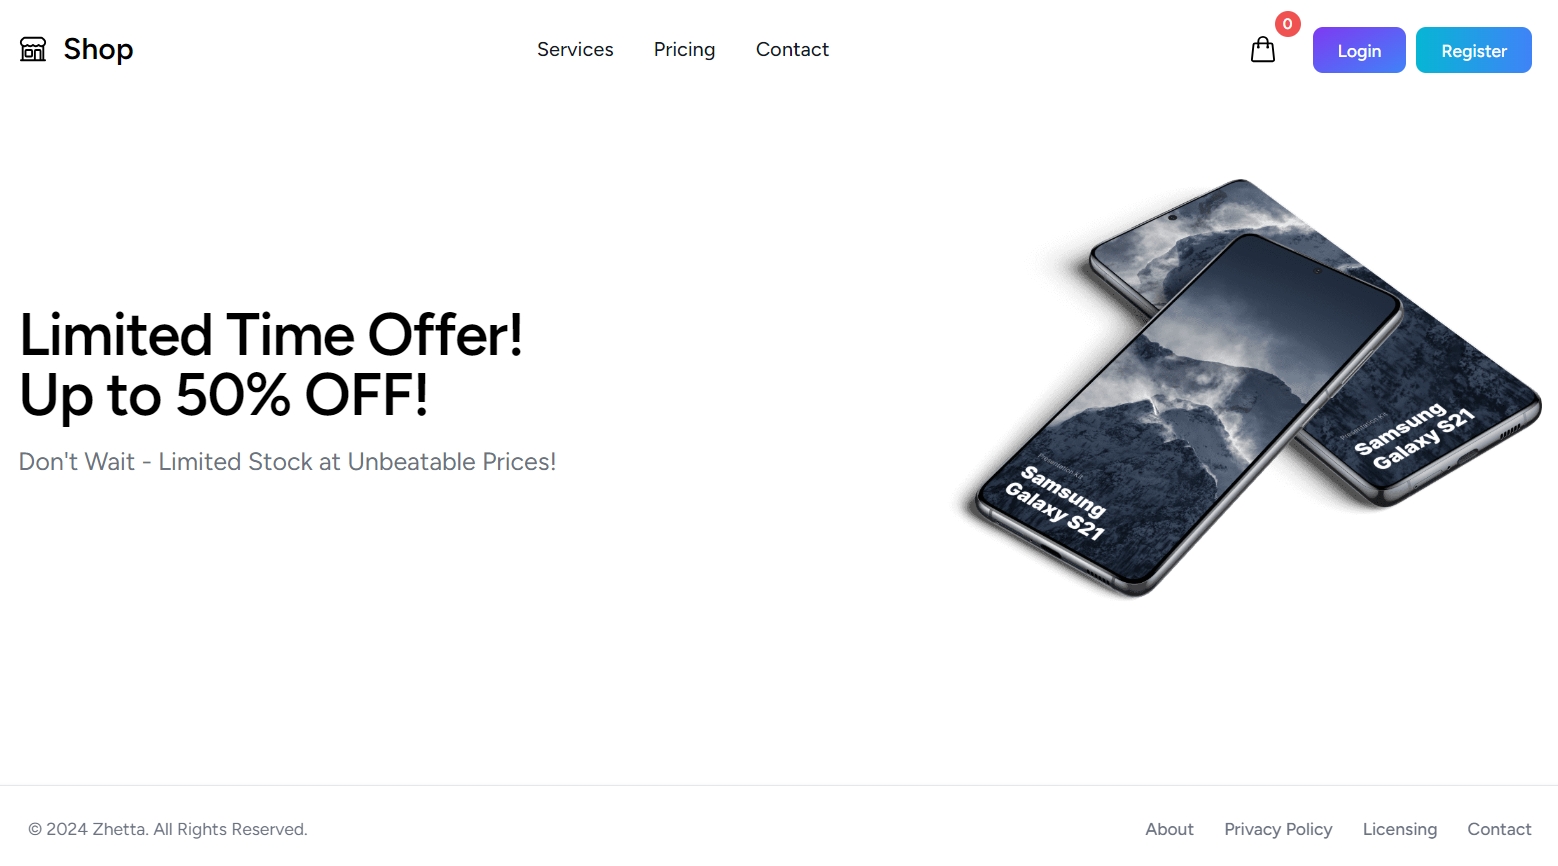
Task: Open the About footer link
Action: (x=1169, y=829)
